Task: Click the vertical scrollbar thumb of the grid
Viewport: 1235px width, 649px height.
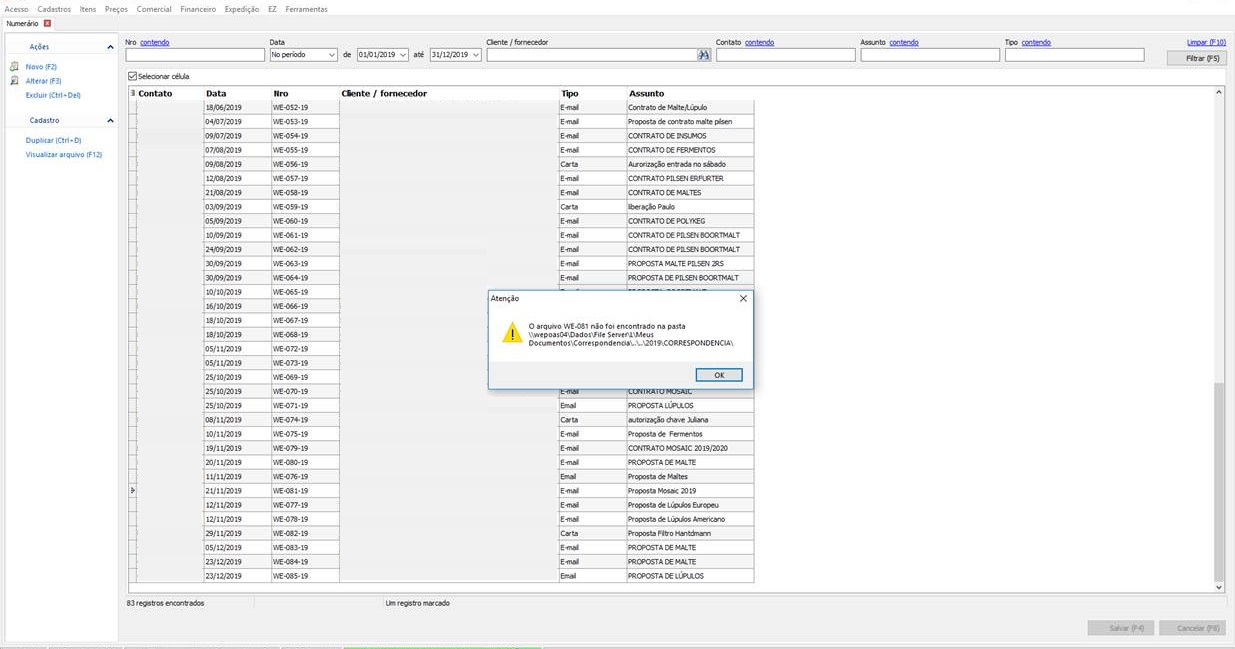Action: tap(1218, 481)
